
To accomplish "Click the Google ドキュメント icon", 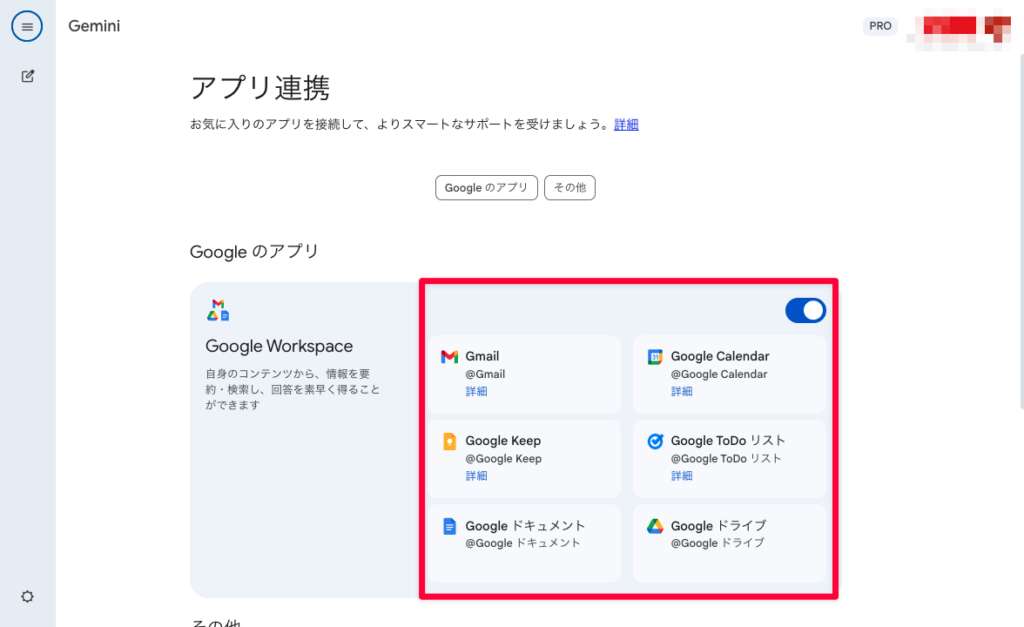I will pyautogui.click(x=451, y=526).
